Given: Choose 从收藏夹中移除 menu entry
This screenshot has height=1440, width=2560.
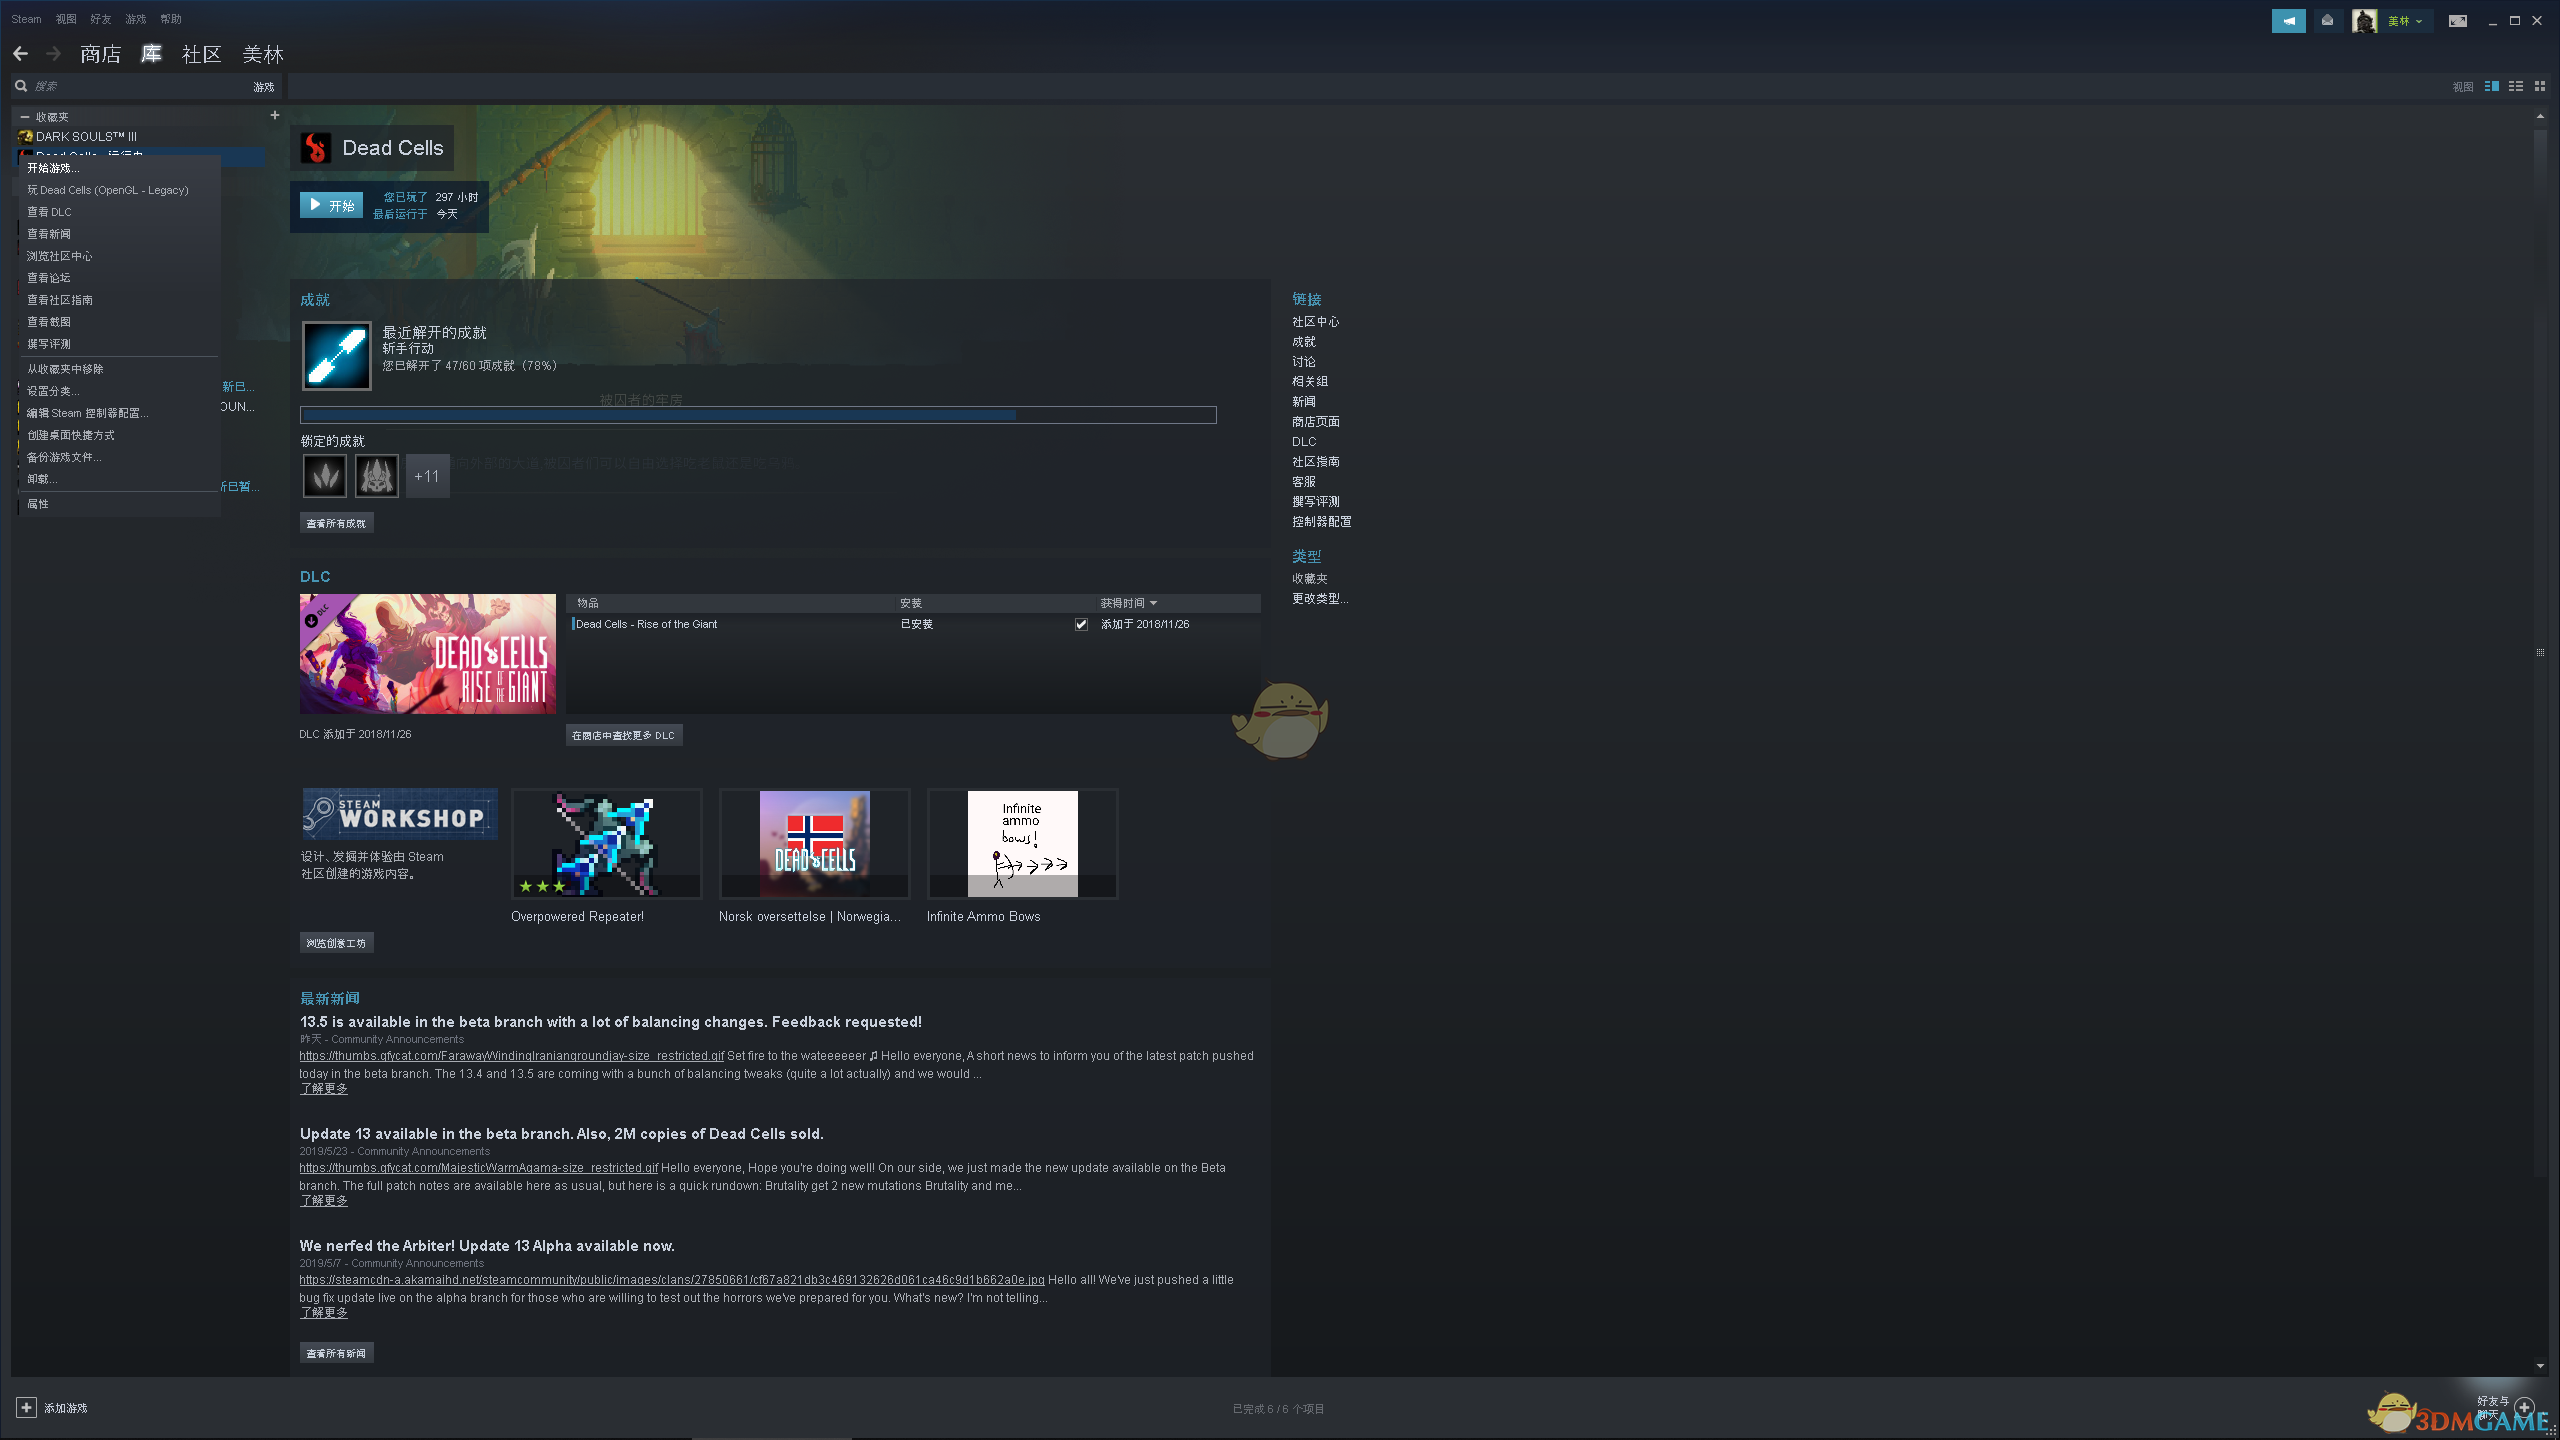Looking at the screenshot, I should [x=65, y=369].
